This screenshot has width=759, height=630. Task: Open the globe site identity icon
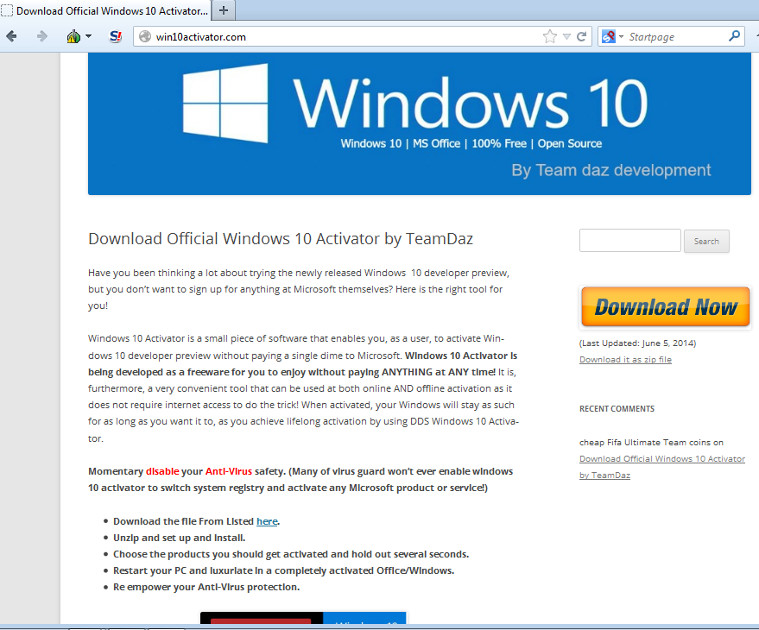145,37
